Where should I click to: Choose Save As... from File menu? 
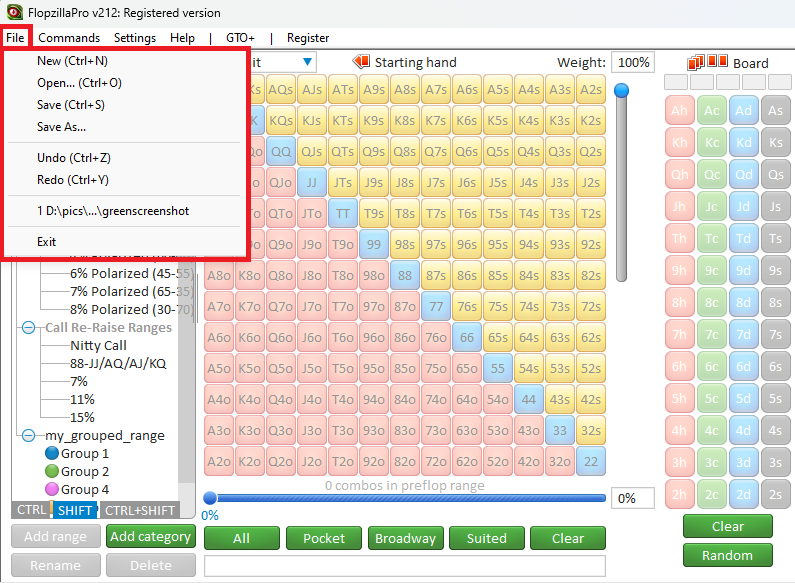tap(61, 127)
